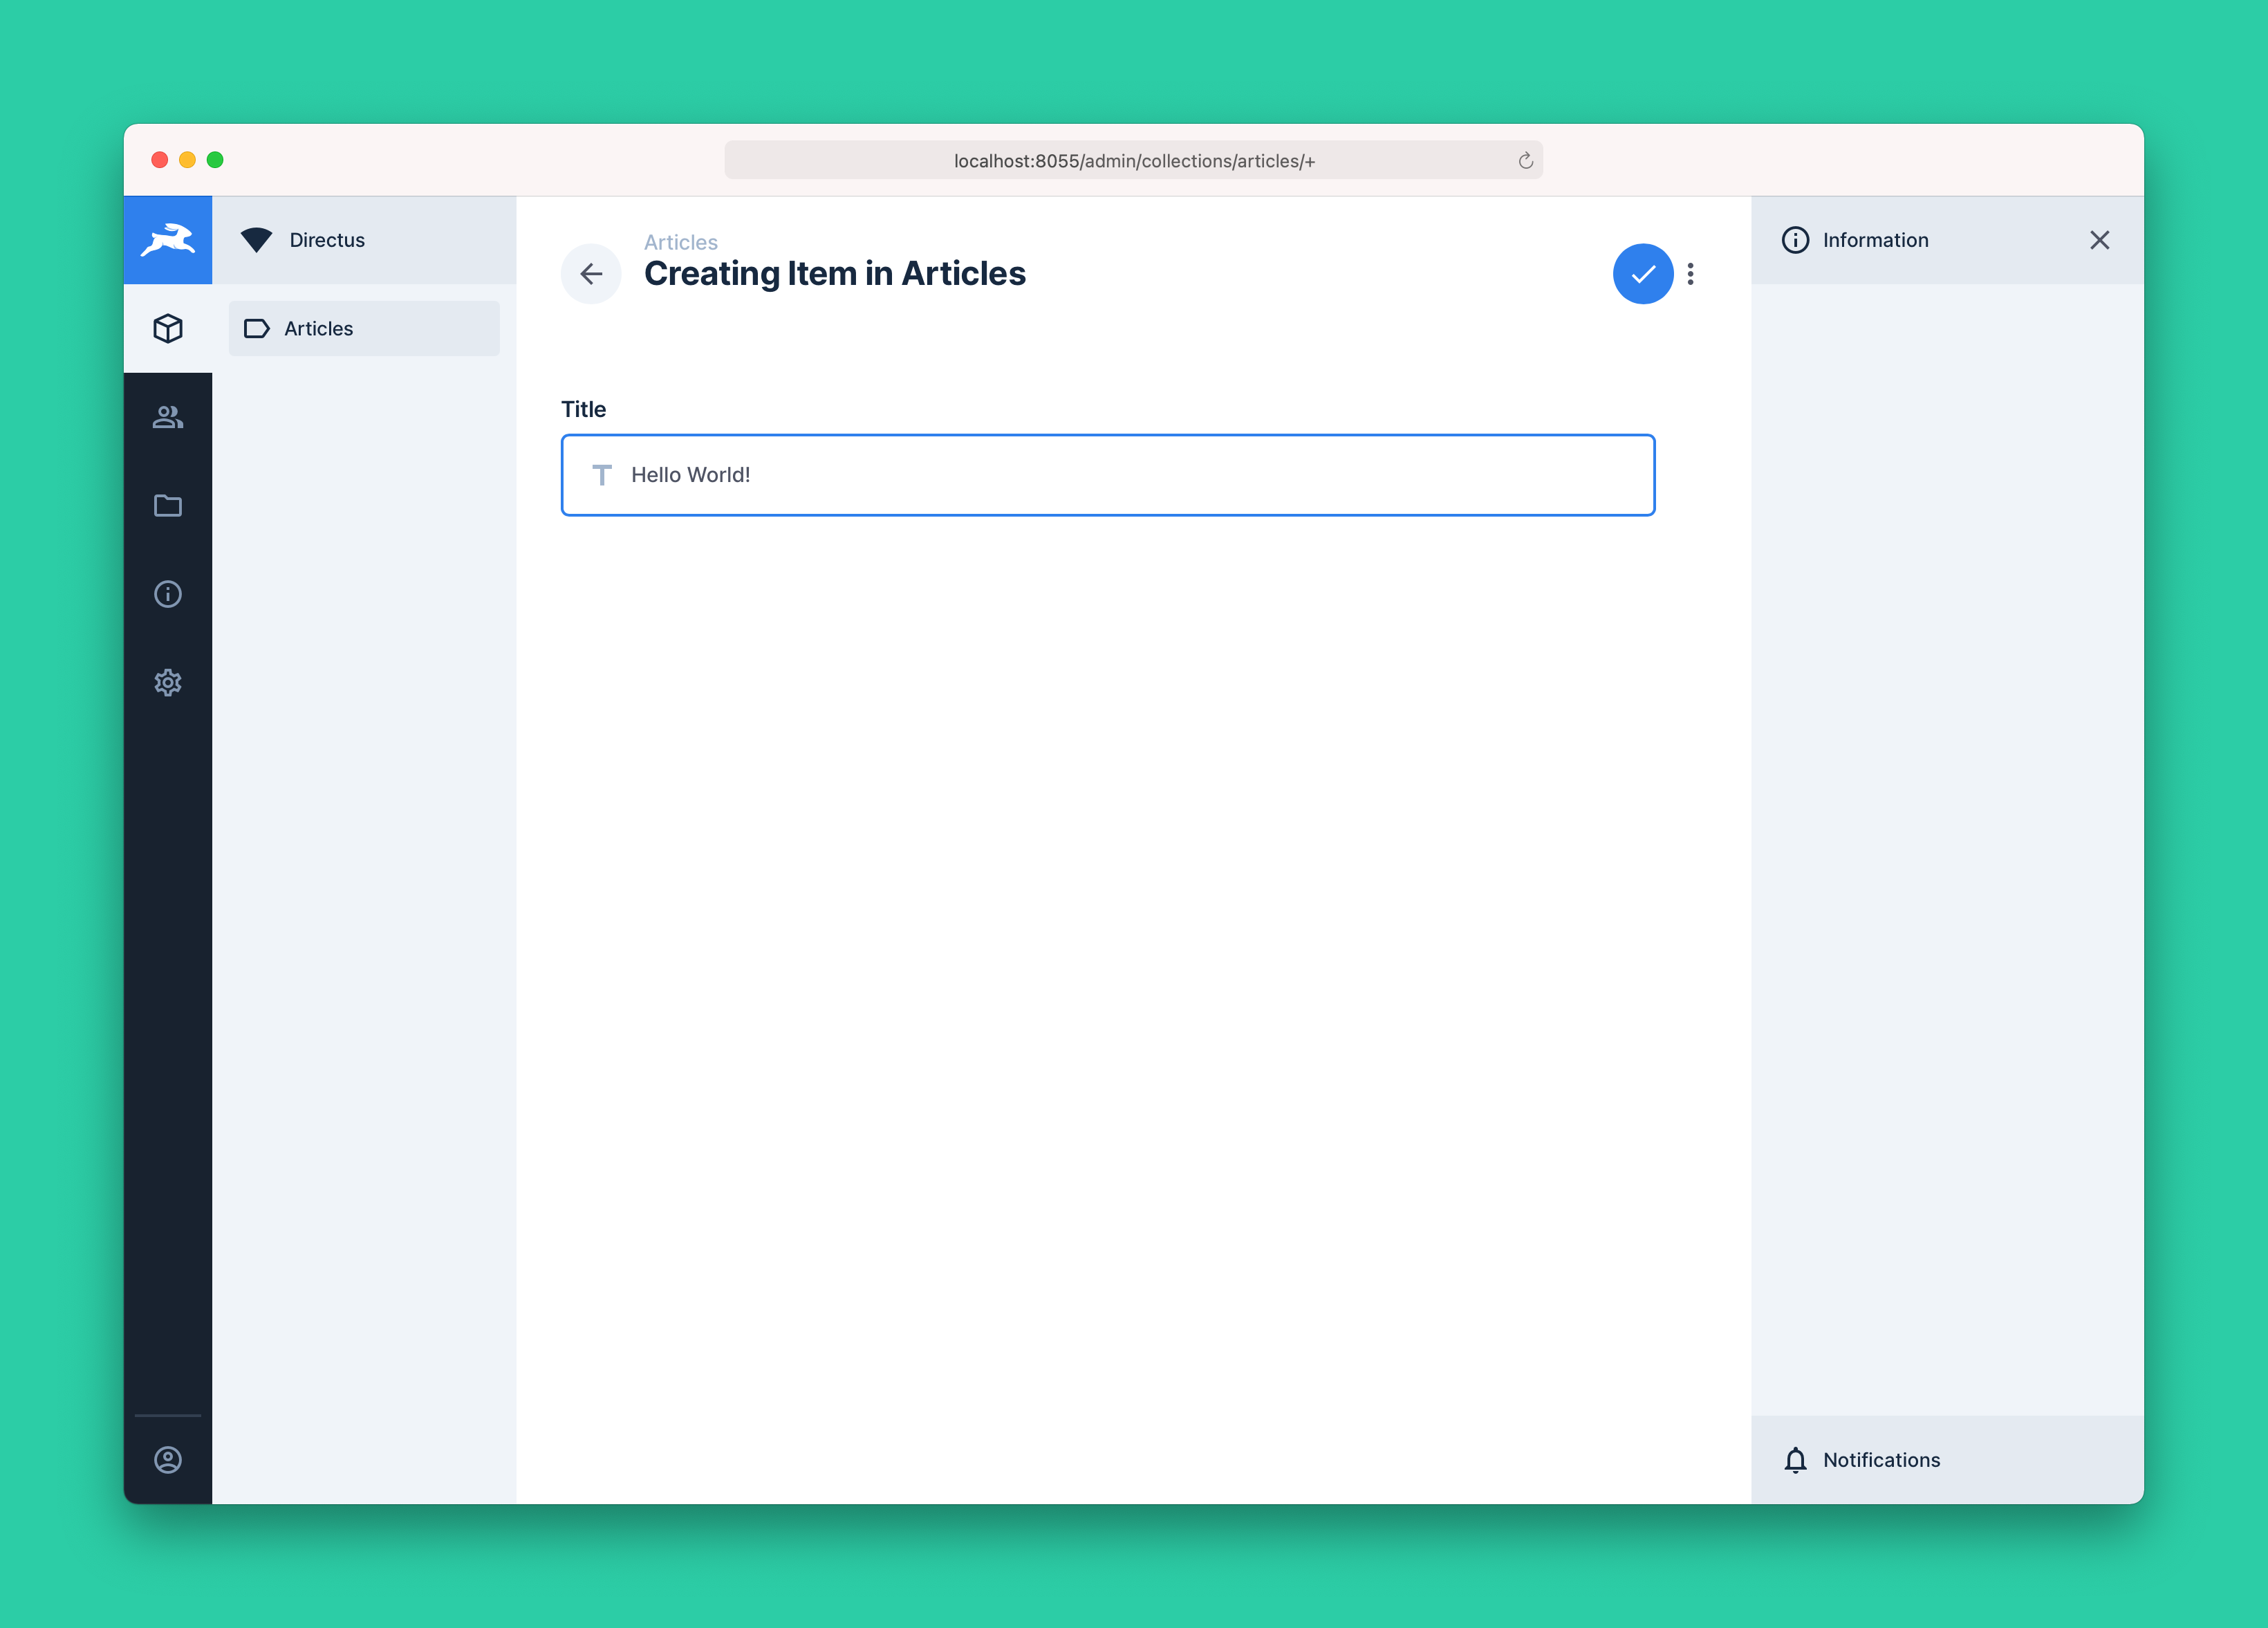Click the browser URL address field
2268x1628 pixels.
pos(1133,161)
